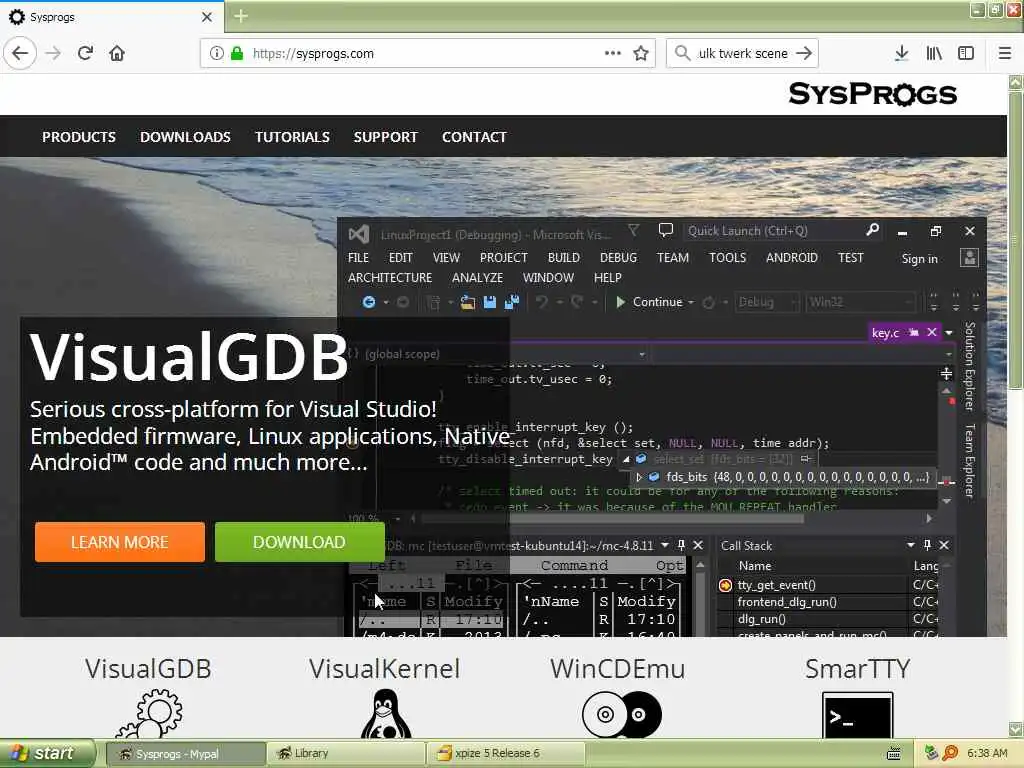Open the VisualKernel product heading link

pos(385,669)
